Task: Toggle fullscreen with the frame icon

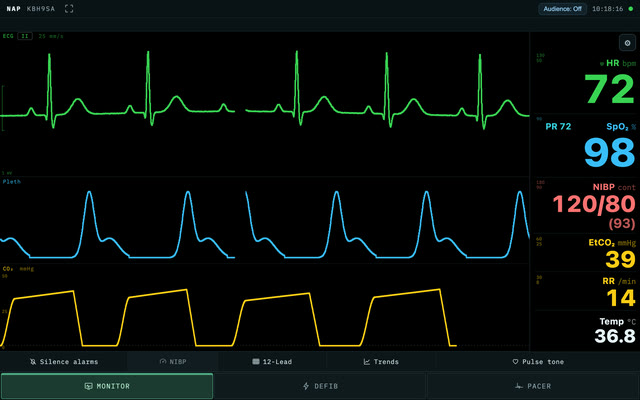Action: point(69,9)
